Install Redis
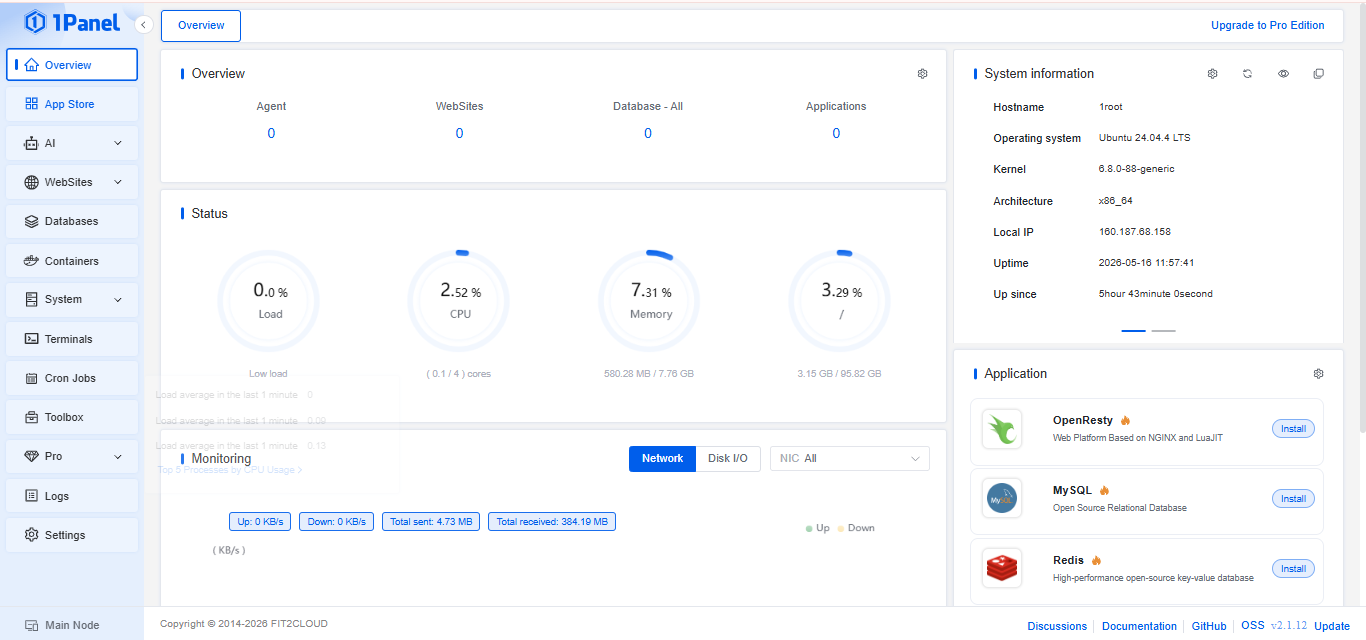This screenshot has width=1366, height=640. (x=1294, y=568)
